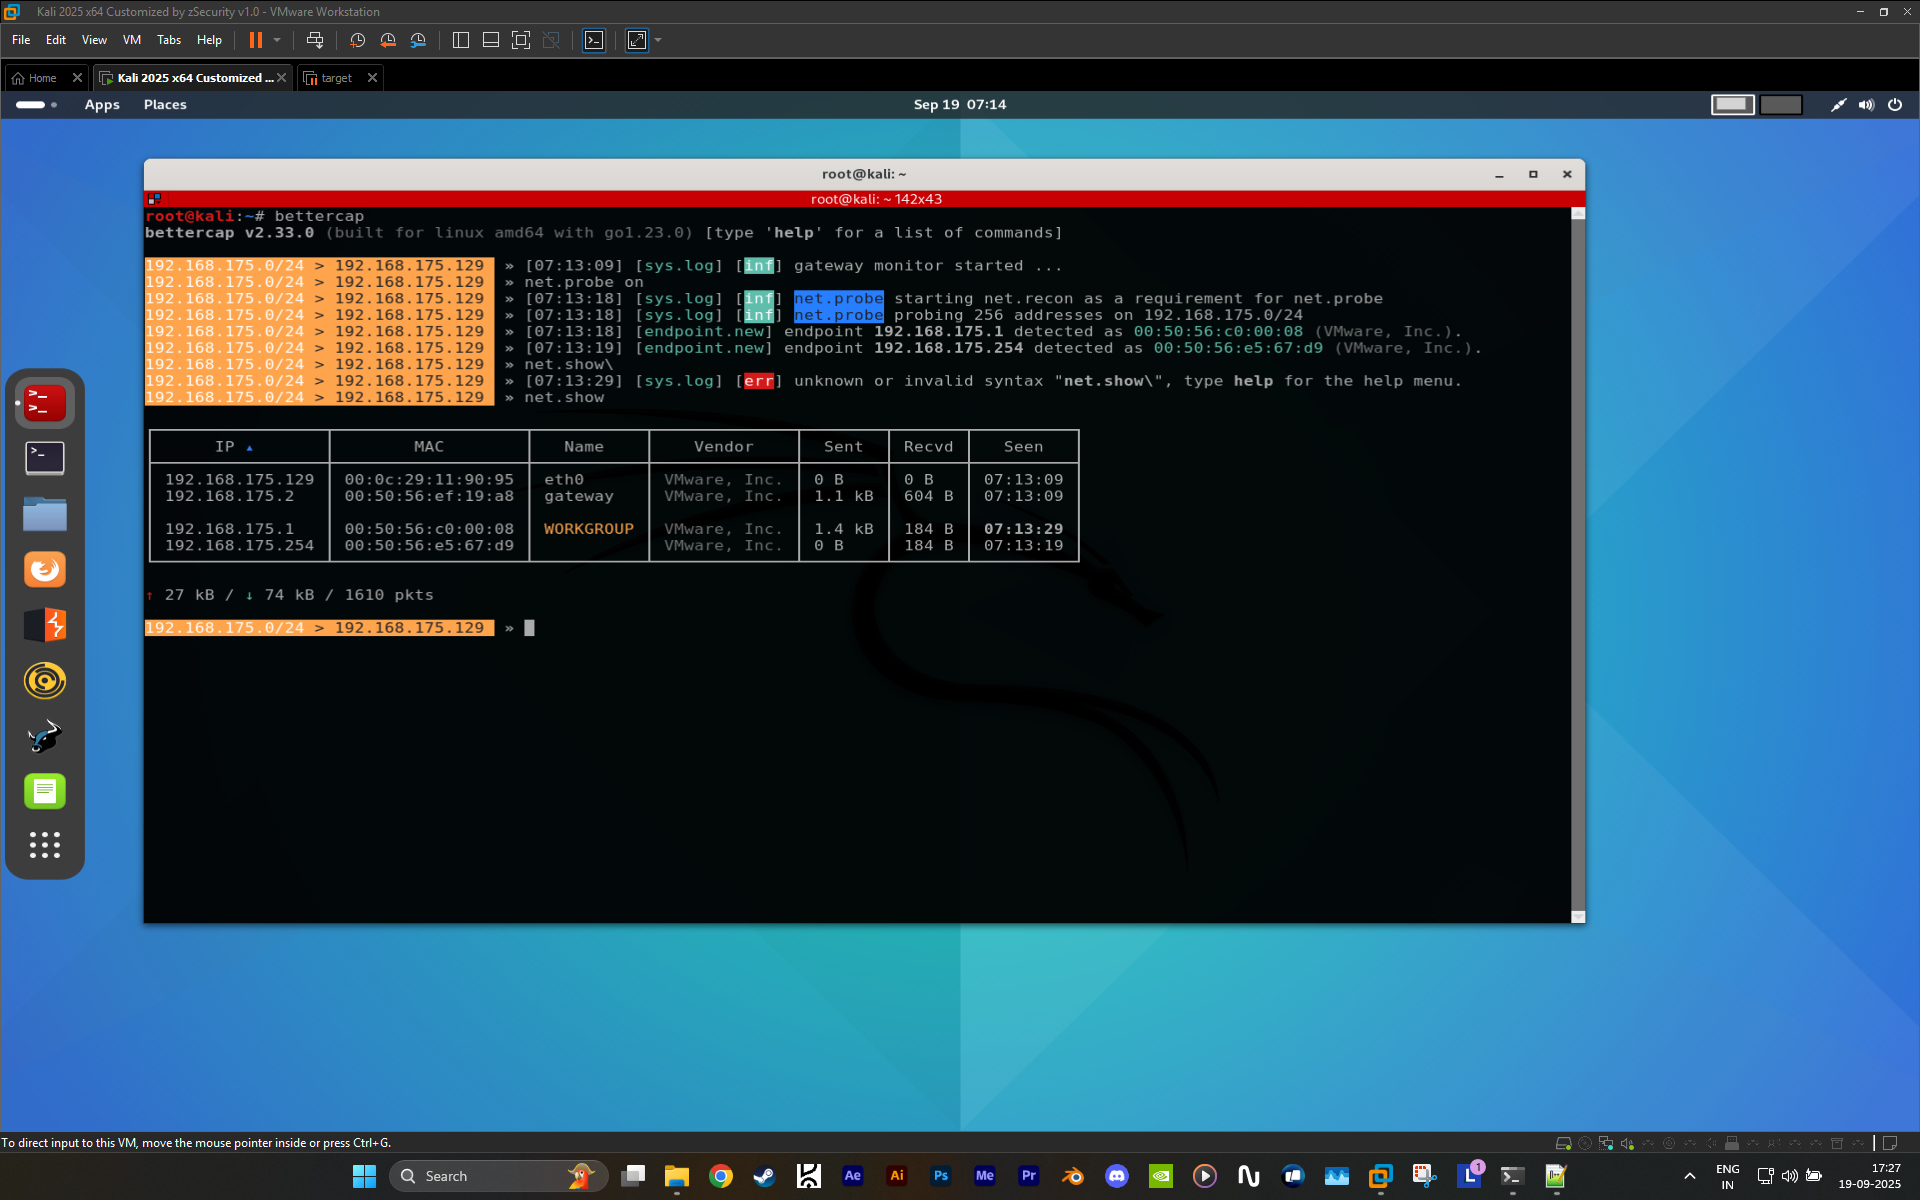Pause the virtual machine from the toolbar
The height and width of the screenshot is (1200, 1920).
click(256, 40)
